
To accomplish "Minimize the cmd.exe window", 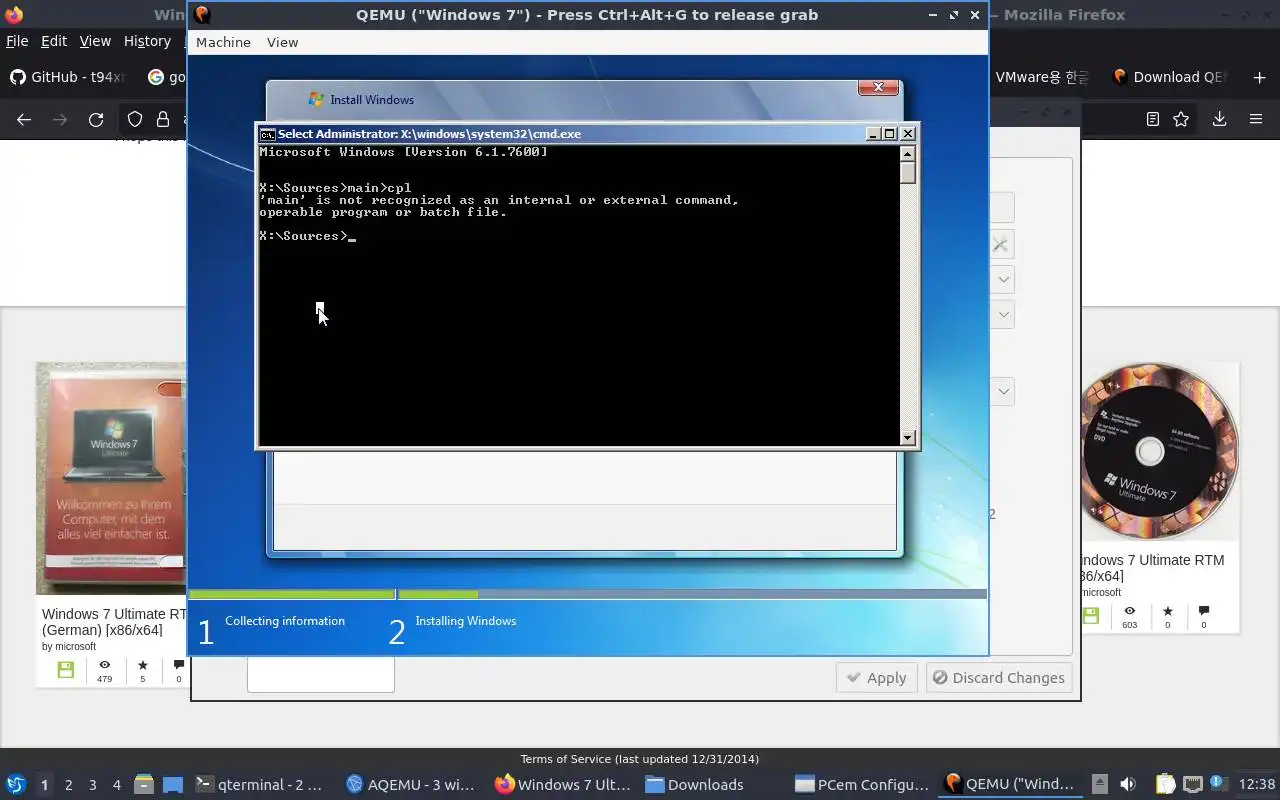I will pos(873,133).
